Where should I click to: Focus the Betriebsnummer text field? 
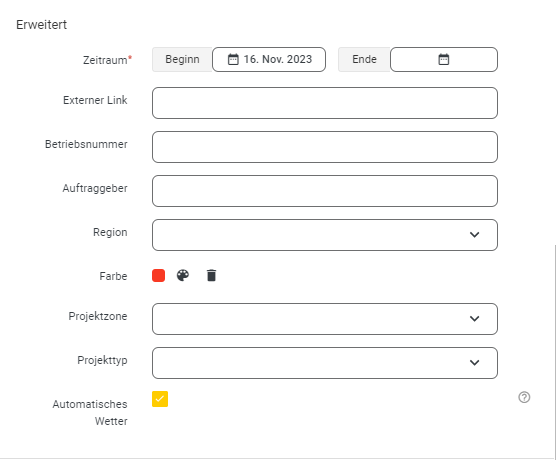[x=325, y=147]
